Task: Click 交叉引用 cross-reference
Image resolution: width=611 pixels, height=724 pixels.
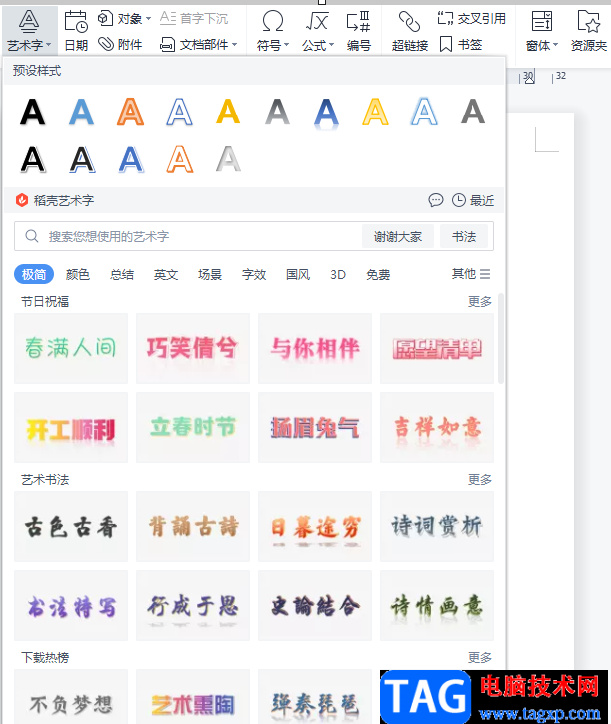Action: (472, 18)
